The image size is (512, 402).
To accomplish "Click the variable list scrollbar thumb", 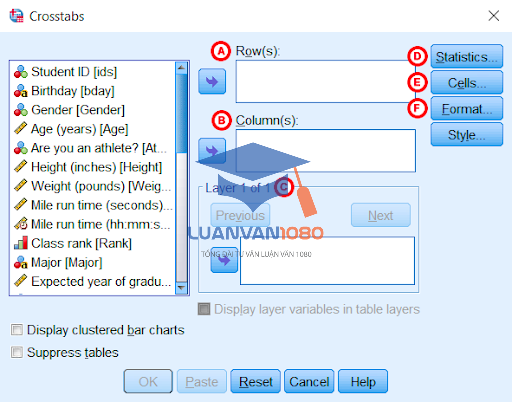I will click(181, 113).
